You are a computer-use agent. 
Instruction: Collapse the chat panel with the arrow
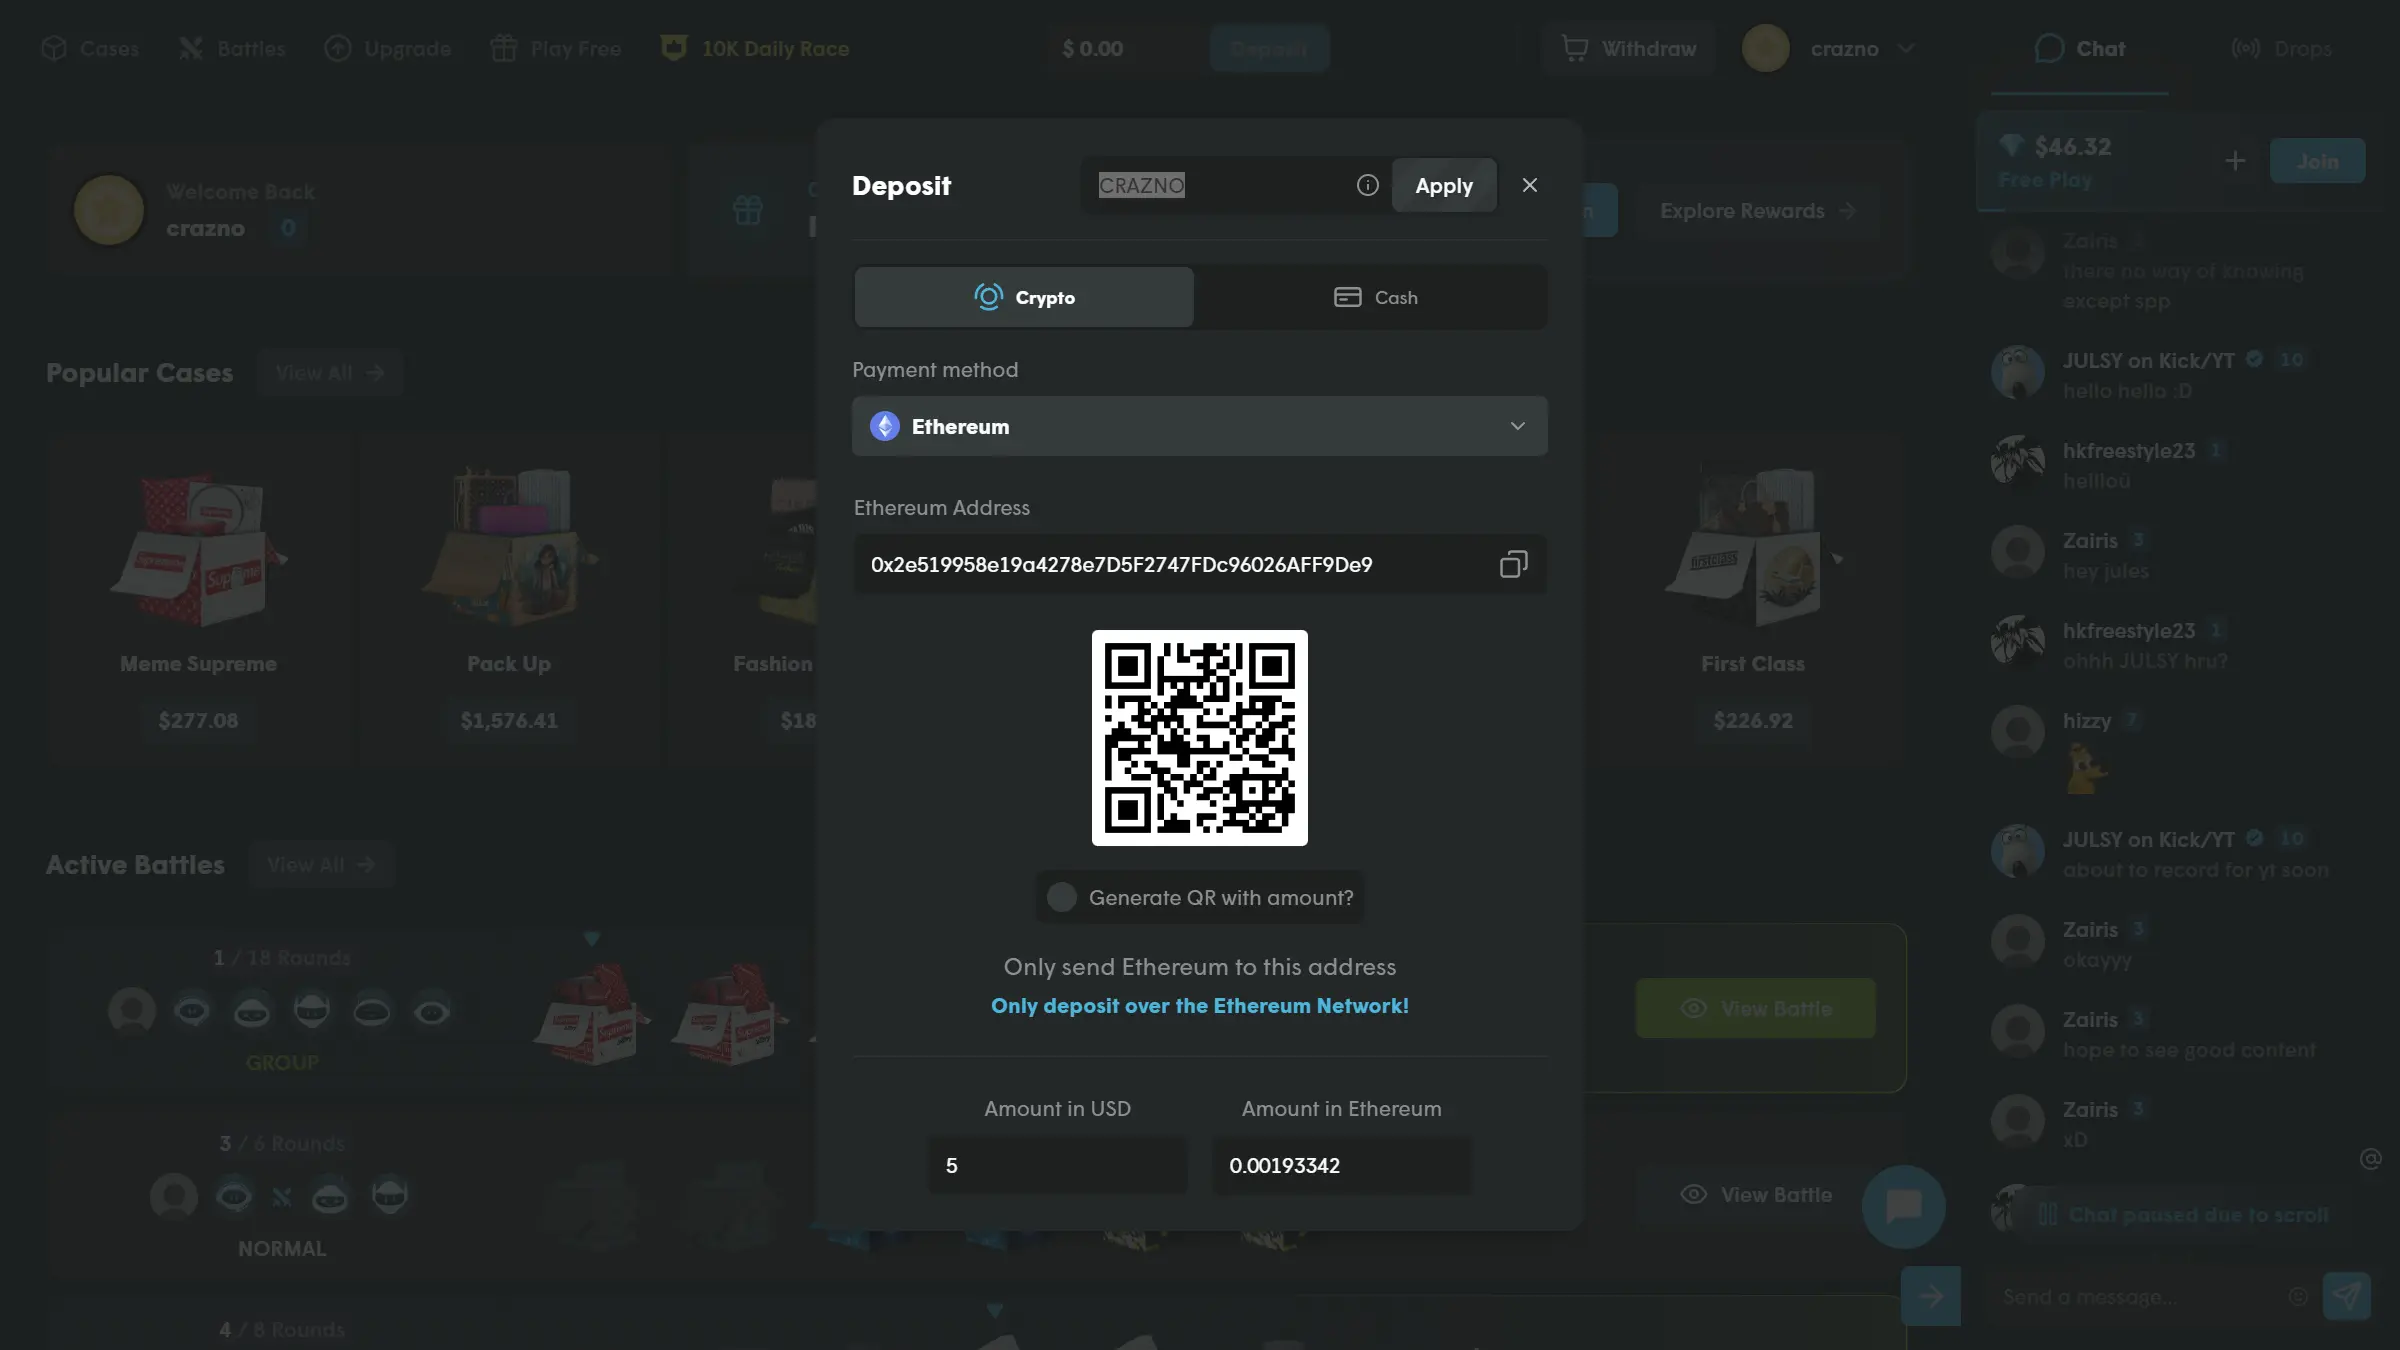pos(1930,1296)
